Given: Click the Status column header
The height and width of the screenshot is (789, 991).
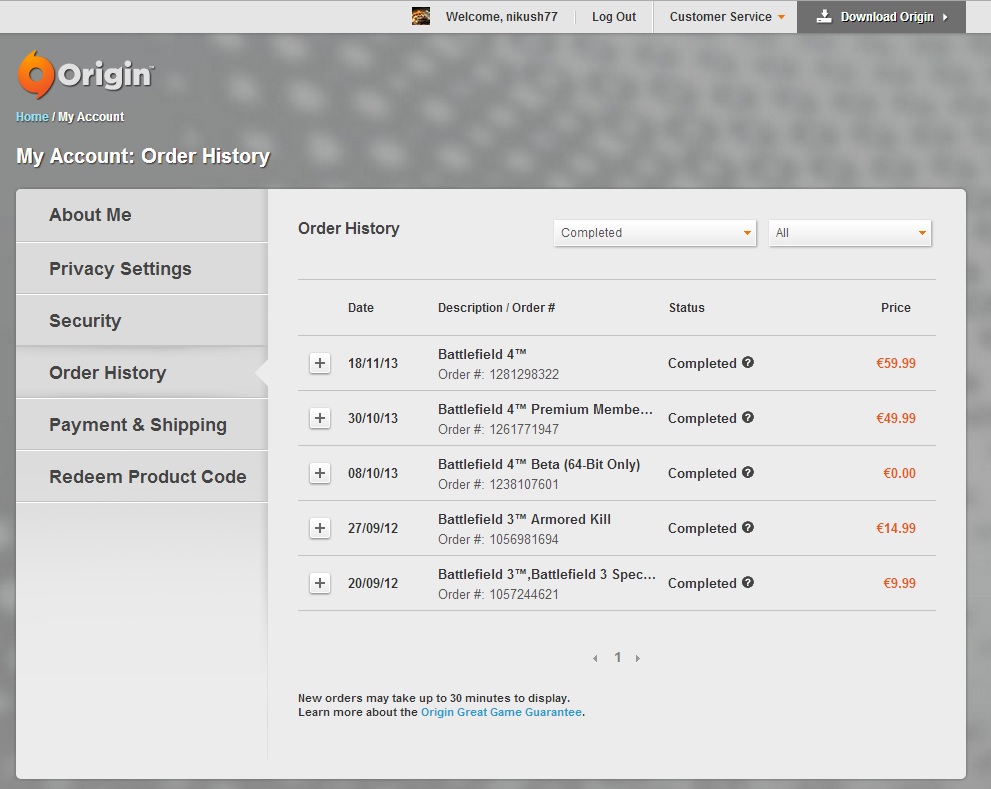Looking at the screenshot, I should (x=686, y=308).
